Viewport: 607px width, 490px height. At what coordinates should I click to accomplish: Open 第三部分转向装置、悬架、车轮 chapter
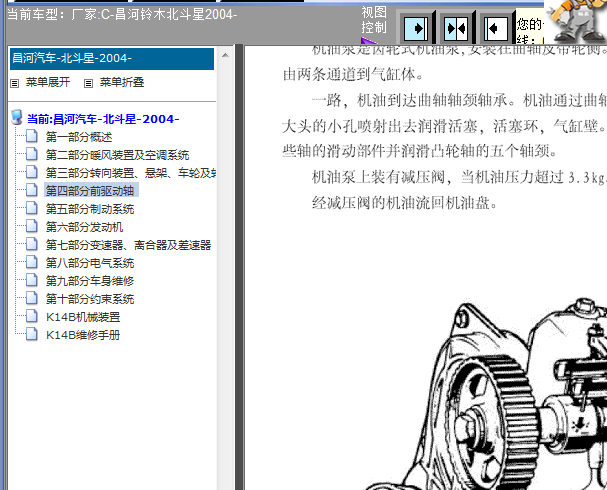[130, 173]
